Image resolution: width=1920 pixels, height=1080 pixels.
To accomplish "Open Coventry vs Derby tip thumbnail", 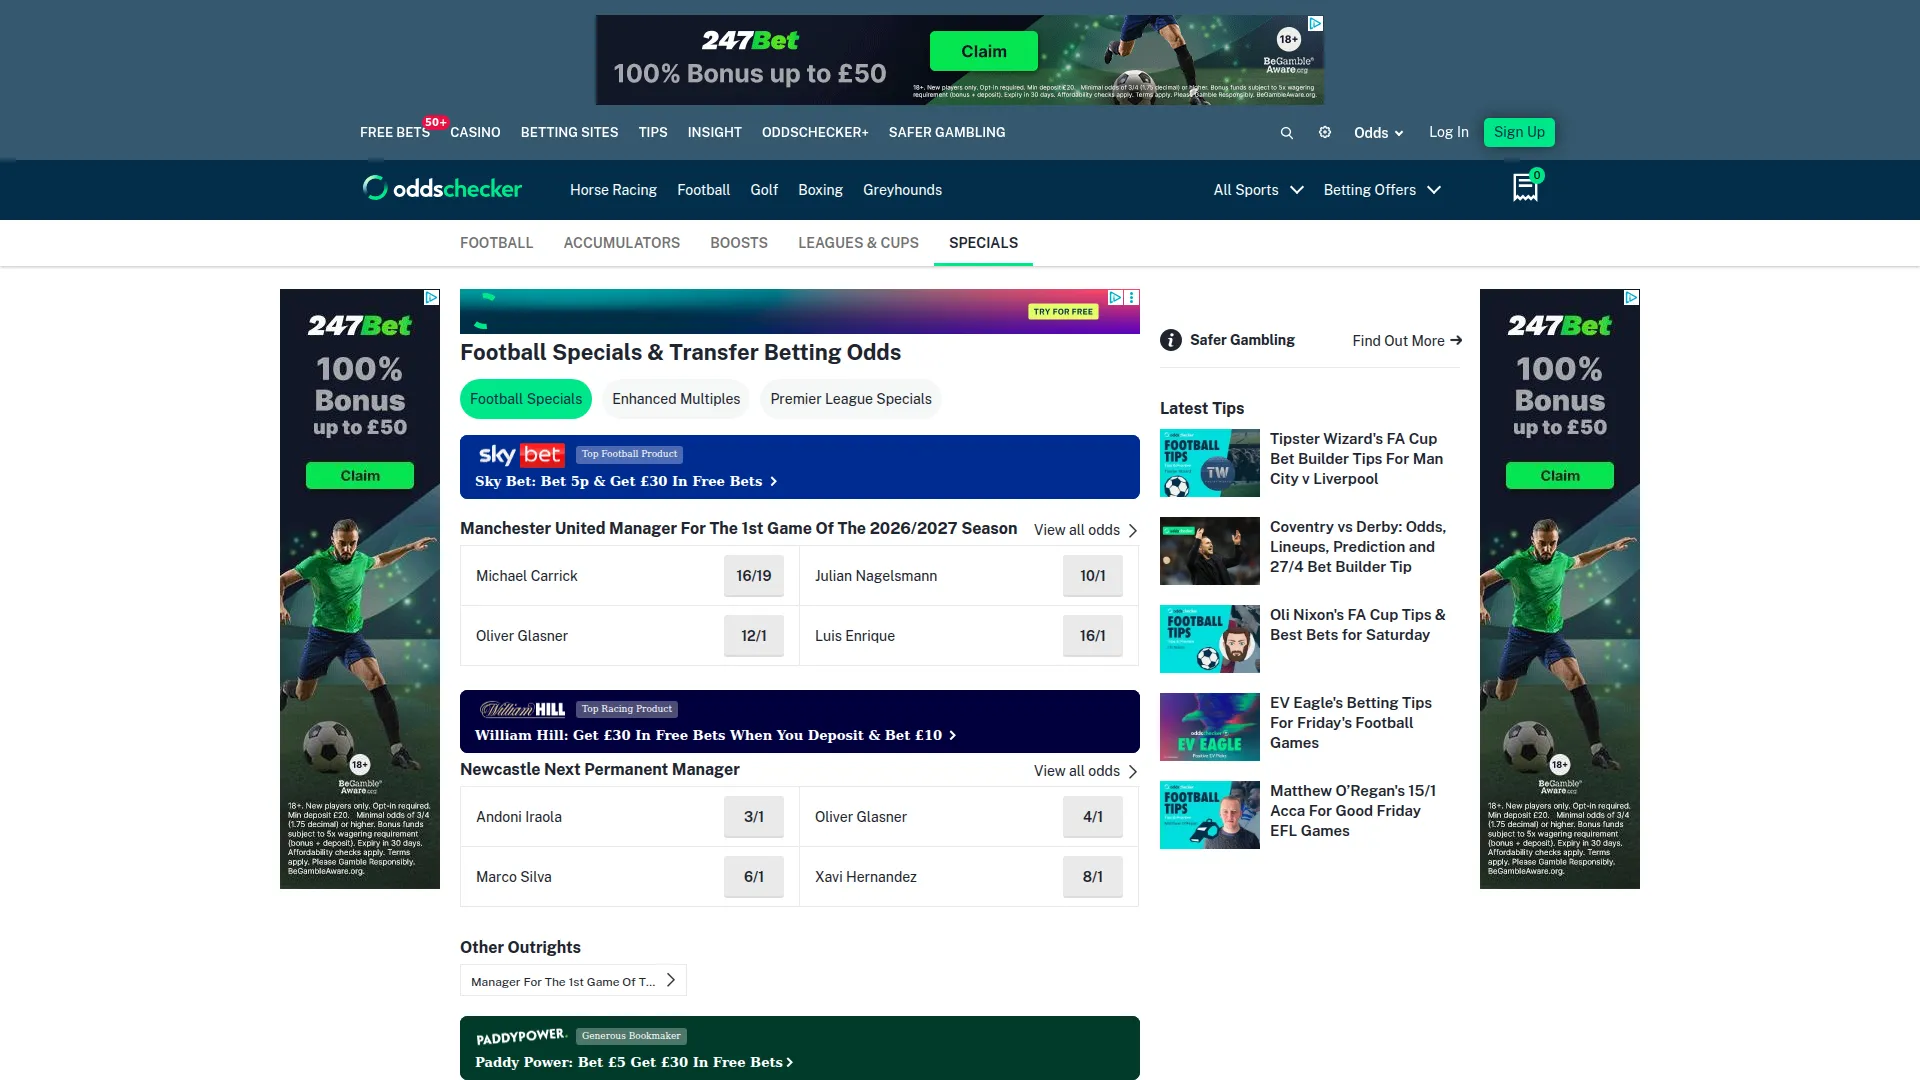I will (x=1210, y=551).
